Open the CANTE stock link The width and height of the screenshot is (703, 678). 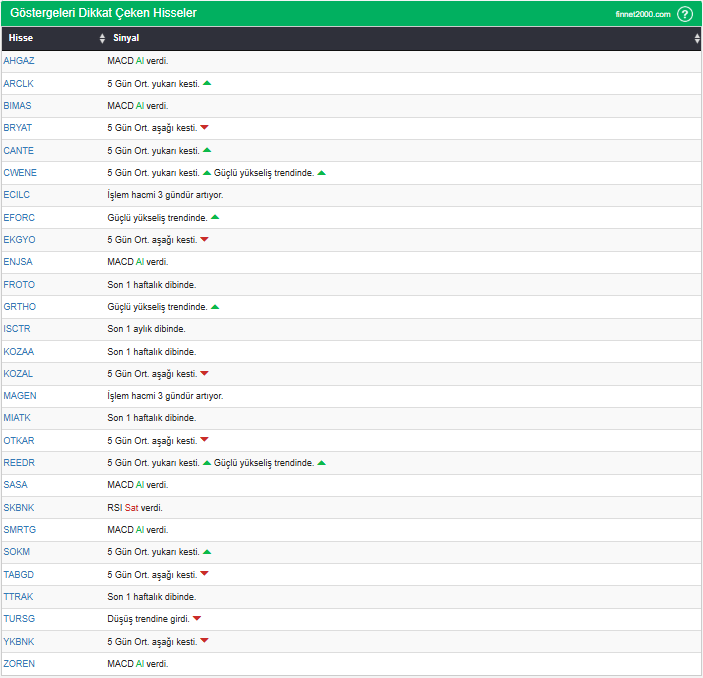(x=18, y=151)
